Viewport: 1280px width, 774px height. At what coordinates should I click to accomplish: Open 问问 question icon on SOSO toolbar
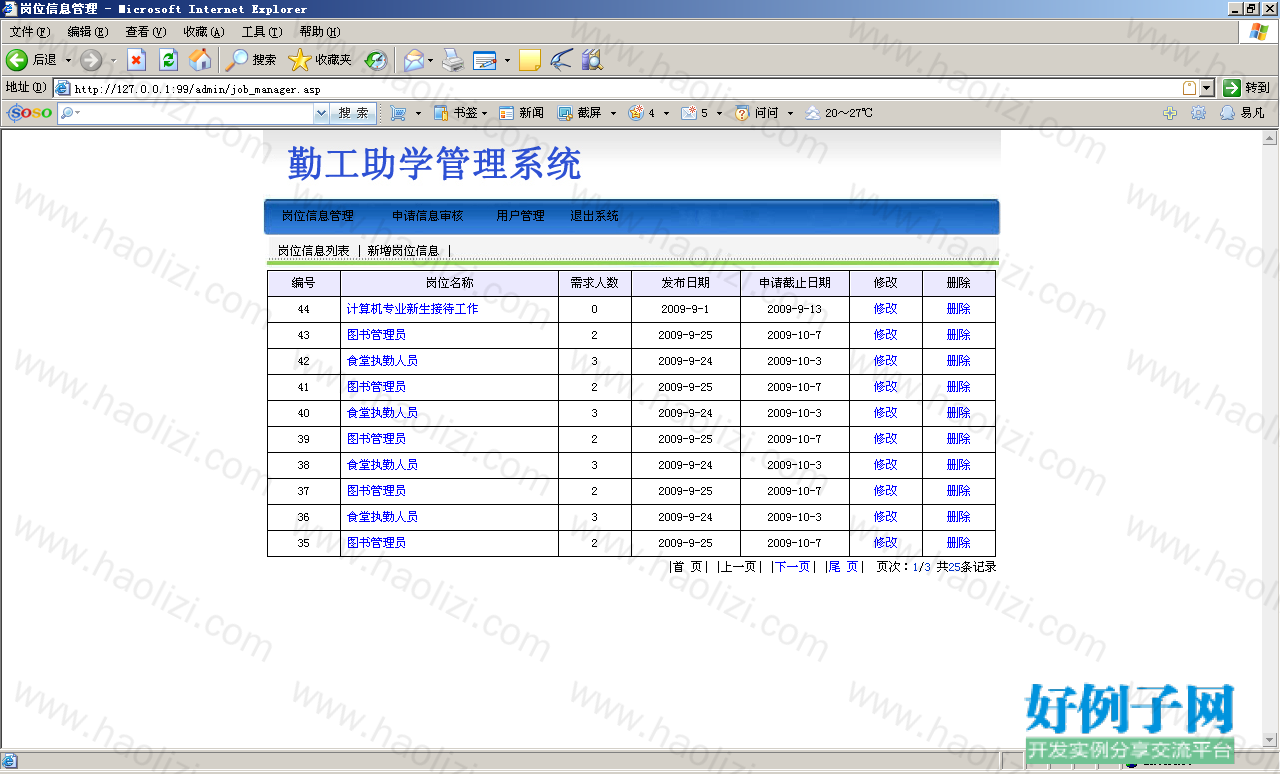click(x=757, y=113)
